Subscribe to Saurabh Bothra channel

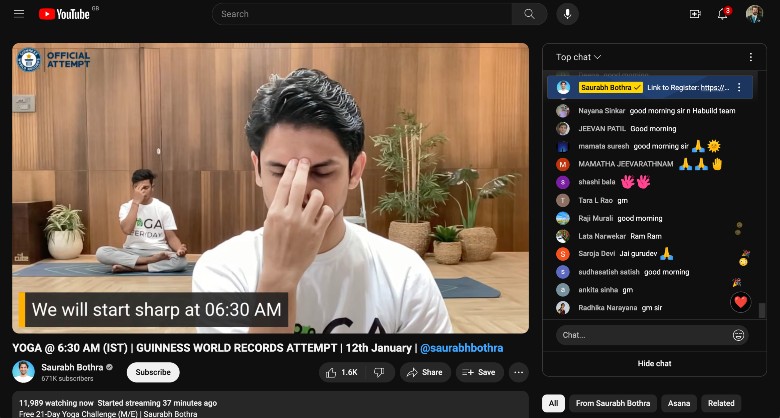(x=153, y=372)
